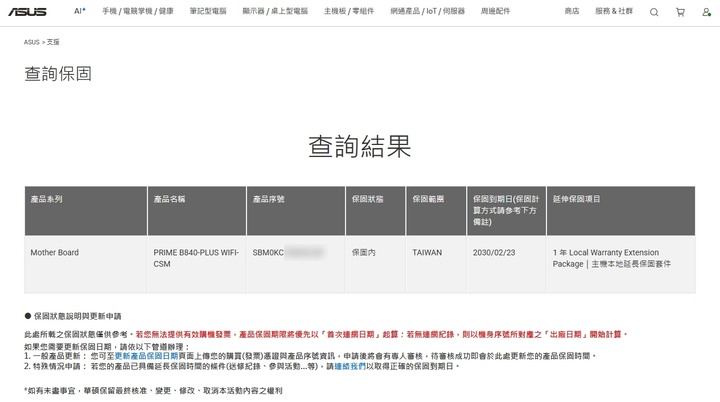Select the TAIWAN region cell

click(436, 265)
